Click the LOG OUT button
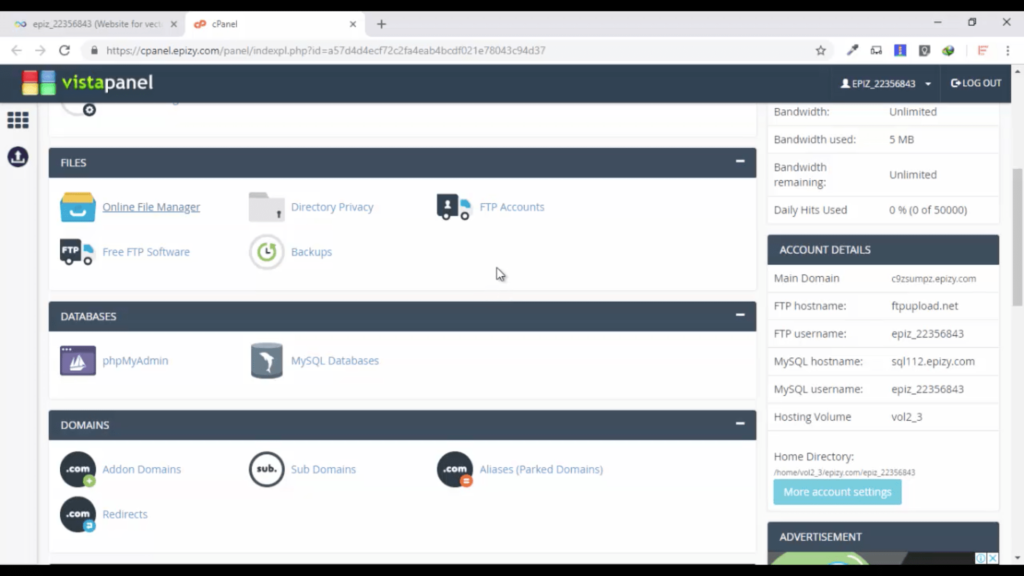 [x=976, y=83]
